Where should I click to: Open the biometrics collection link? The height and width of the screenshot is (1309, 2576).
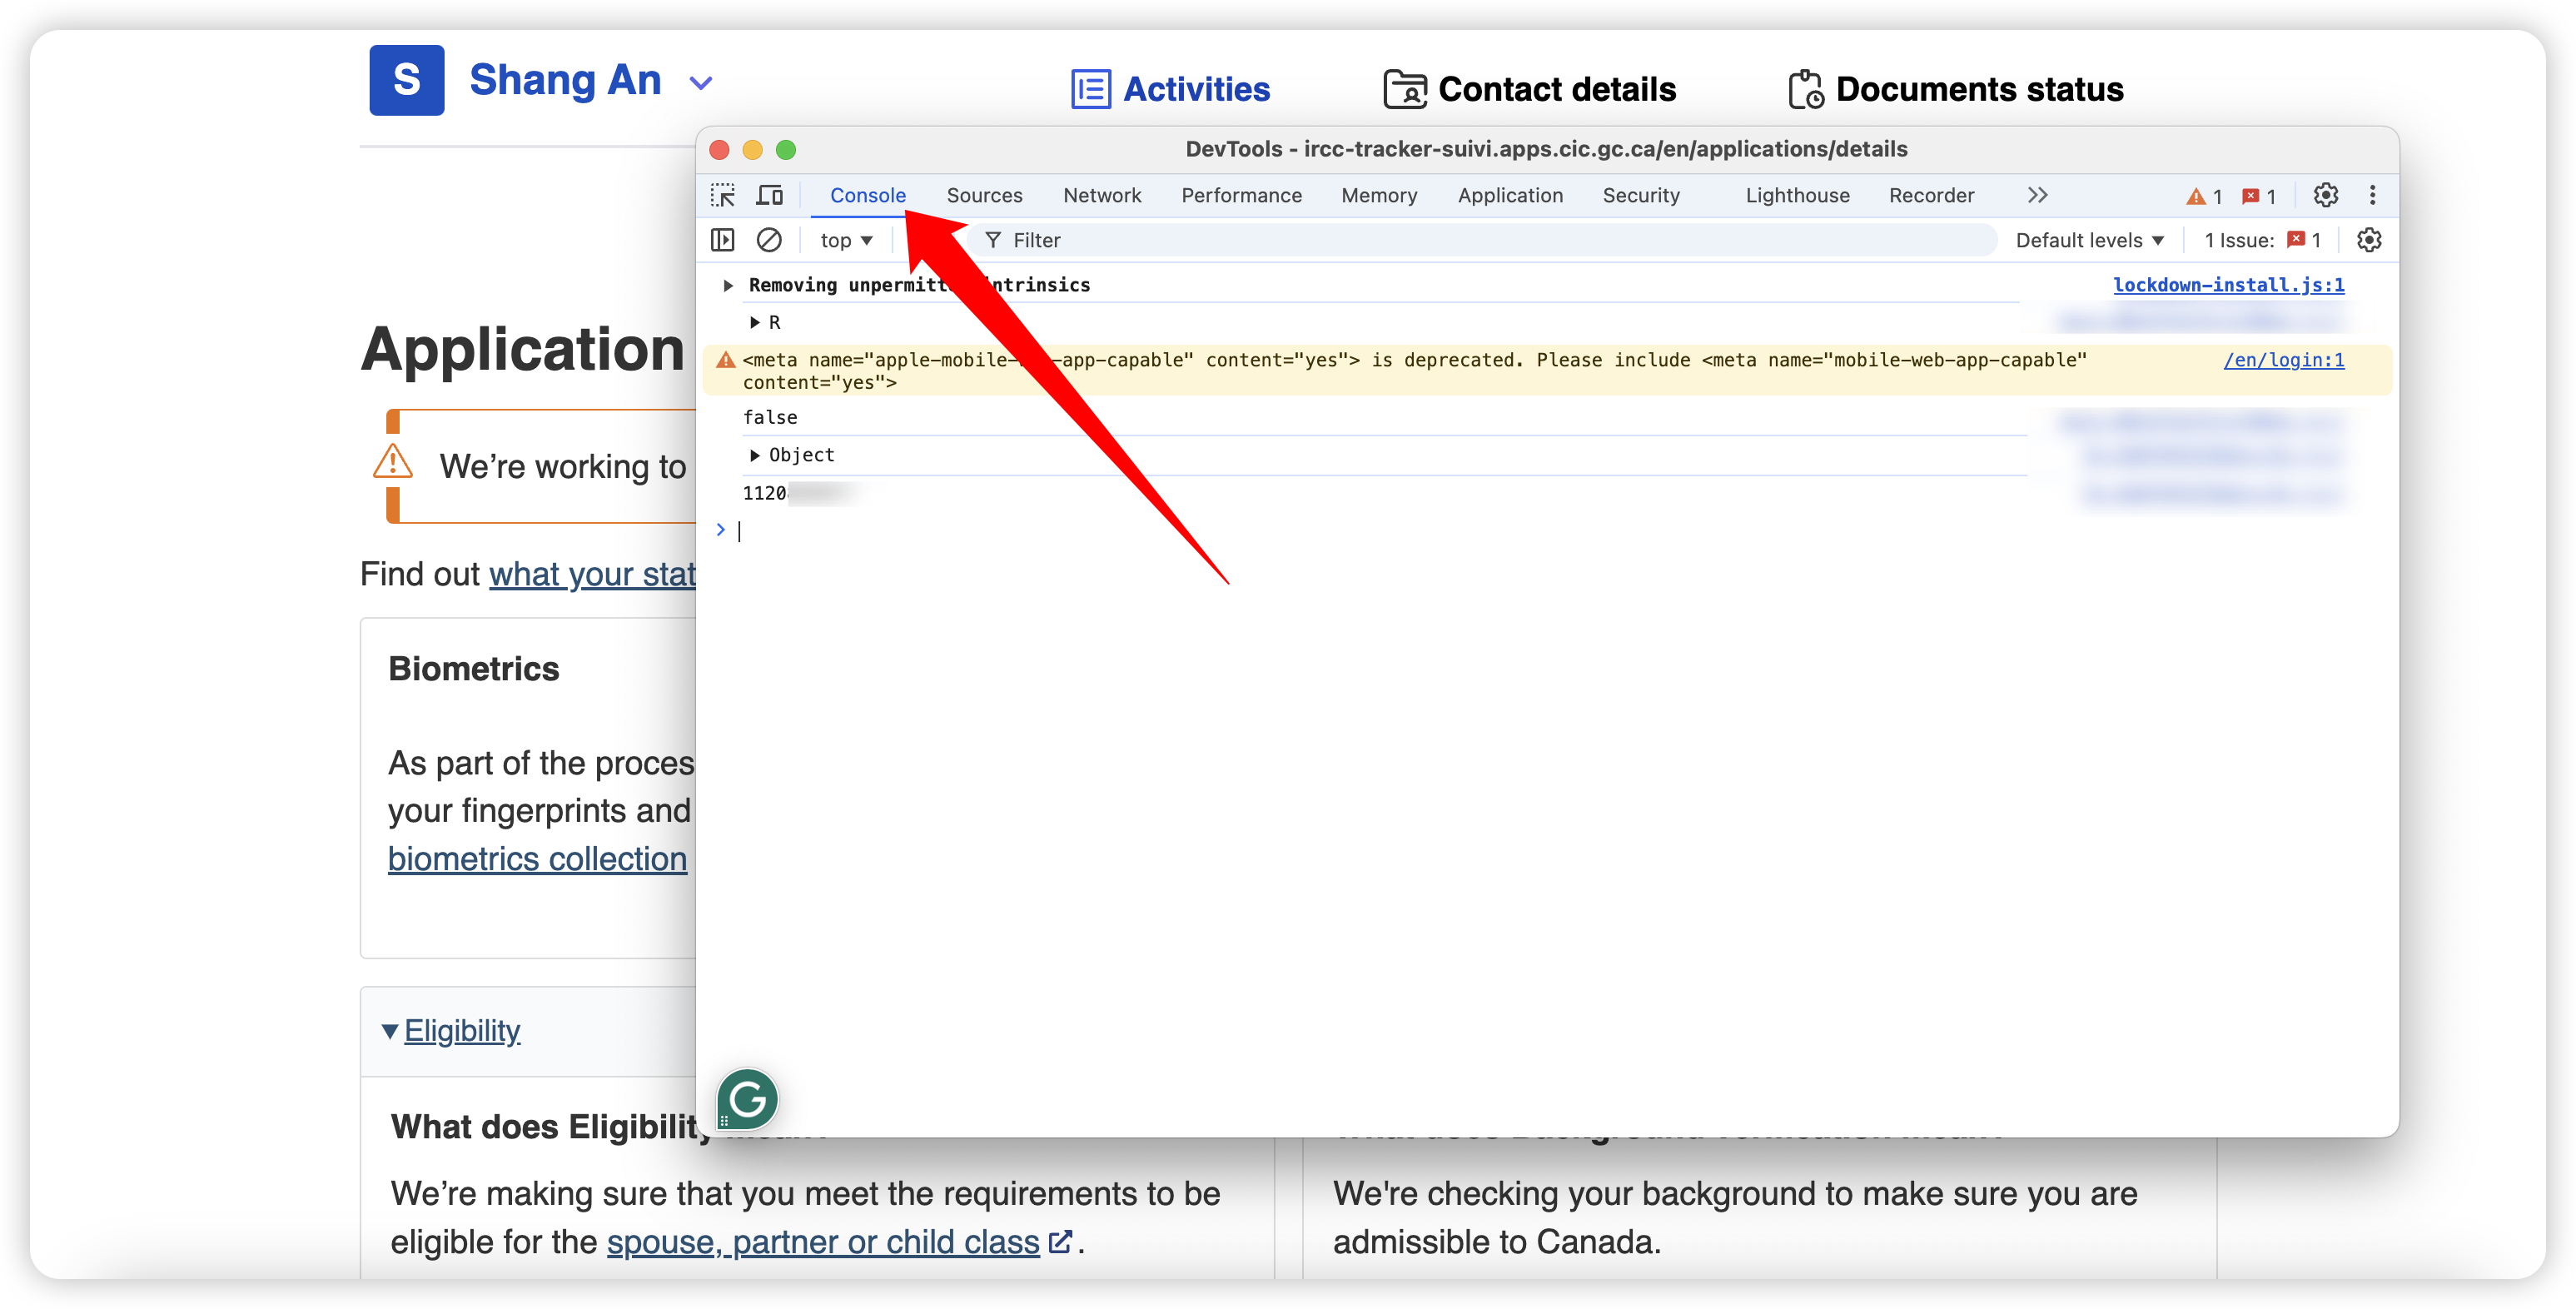pos(537,859)
